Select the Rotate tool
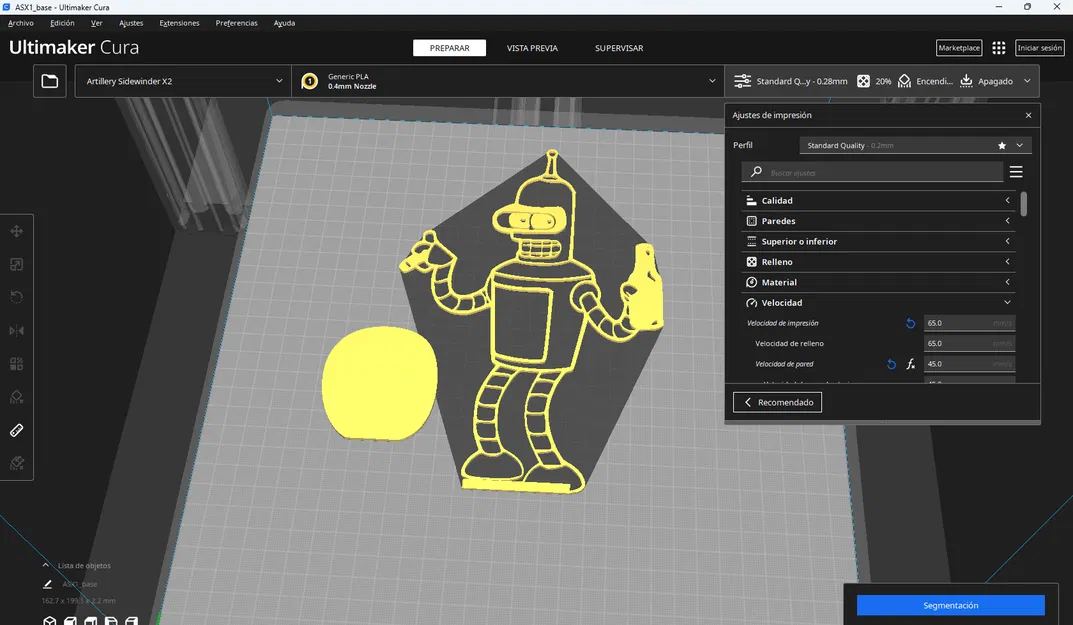 coord(16,296)
